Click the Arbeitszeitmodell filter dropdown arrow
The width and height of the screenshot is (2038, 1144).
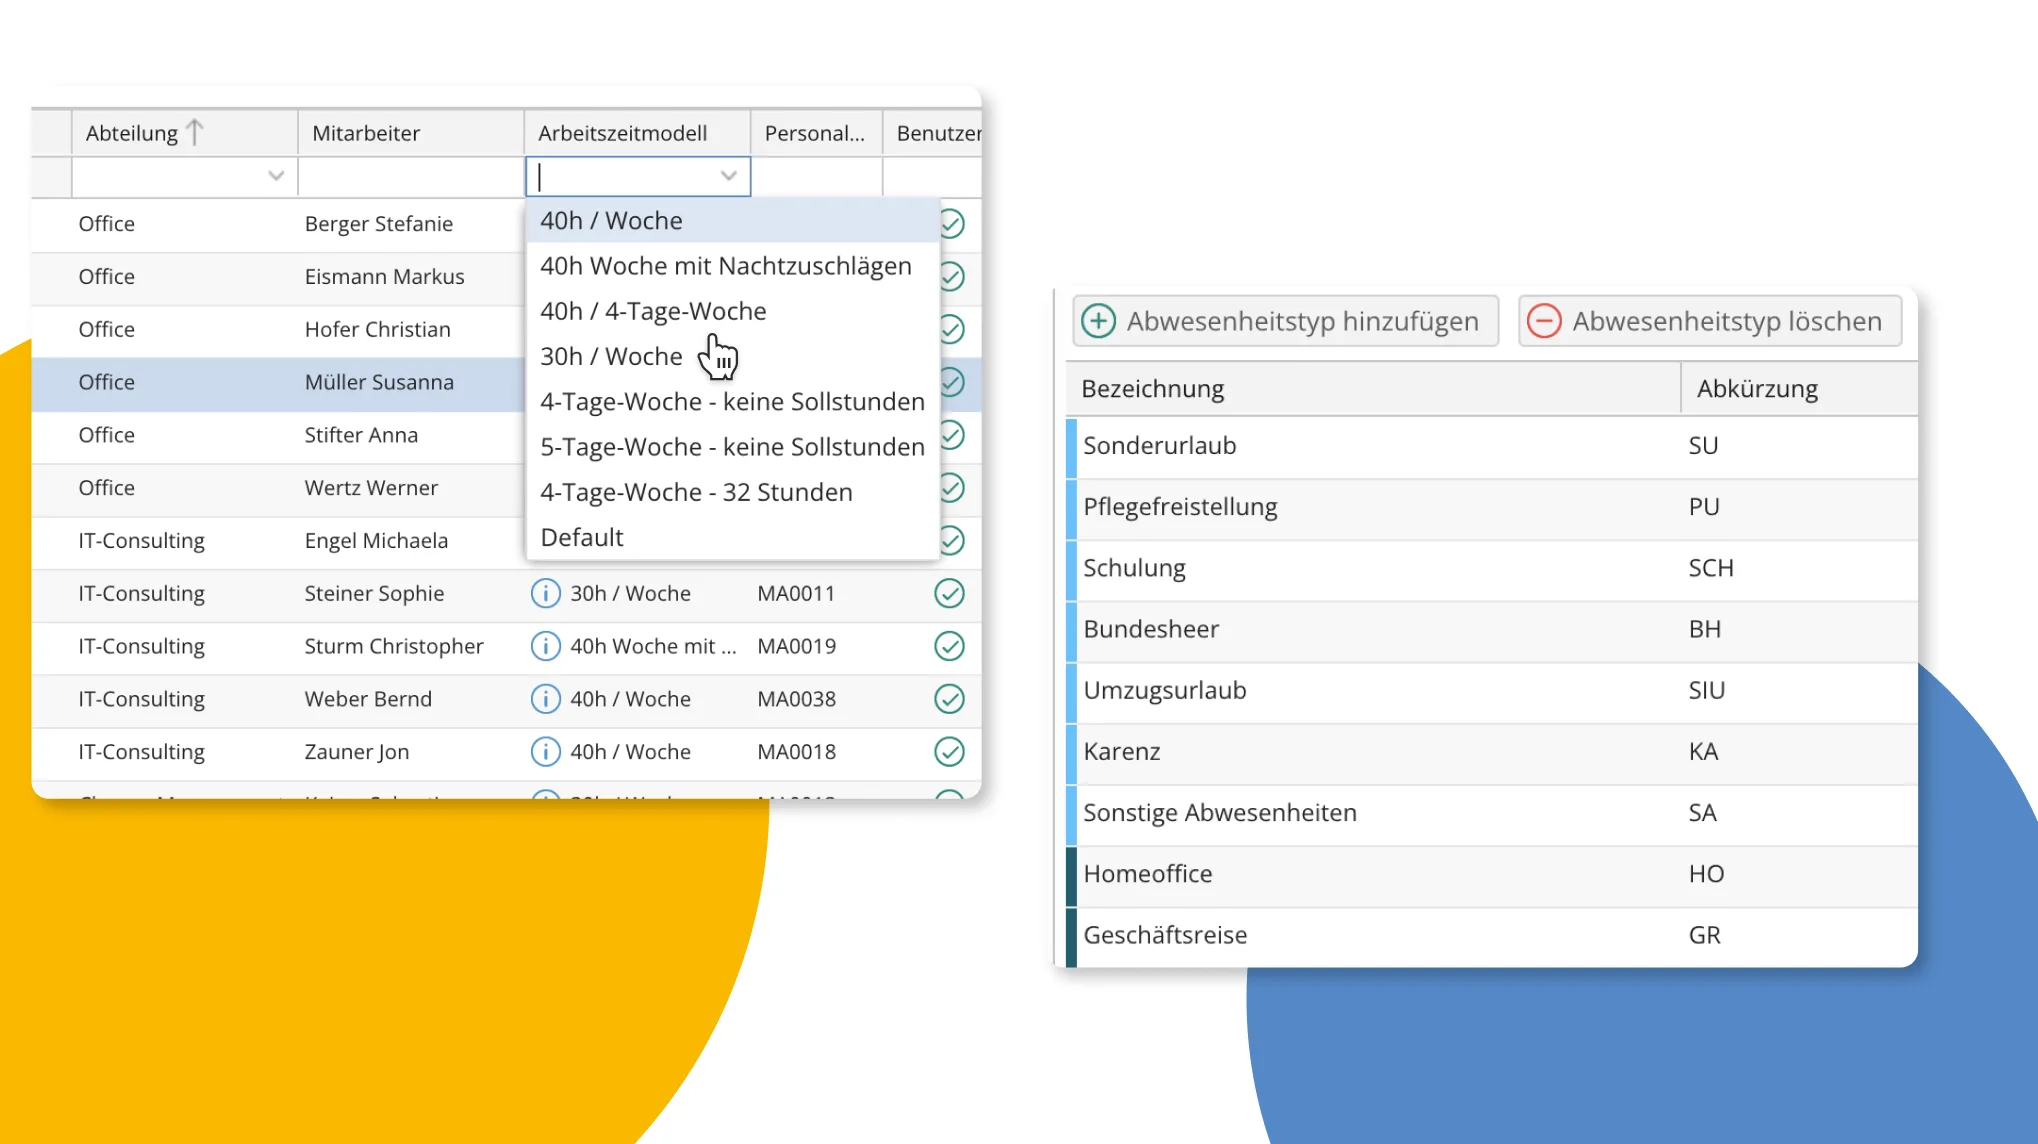click(729, 176)
